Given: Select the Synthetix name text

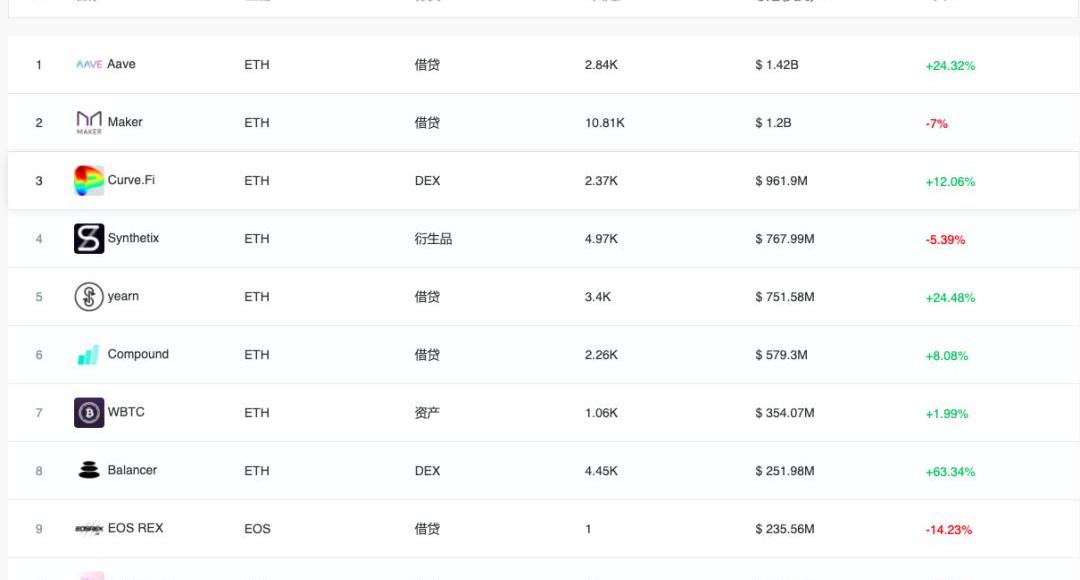Looking at the screenshot, I should [133, 238].
